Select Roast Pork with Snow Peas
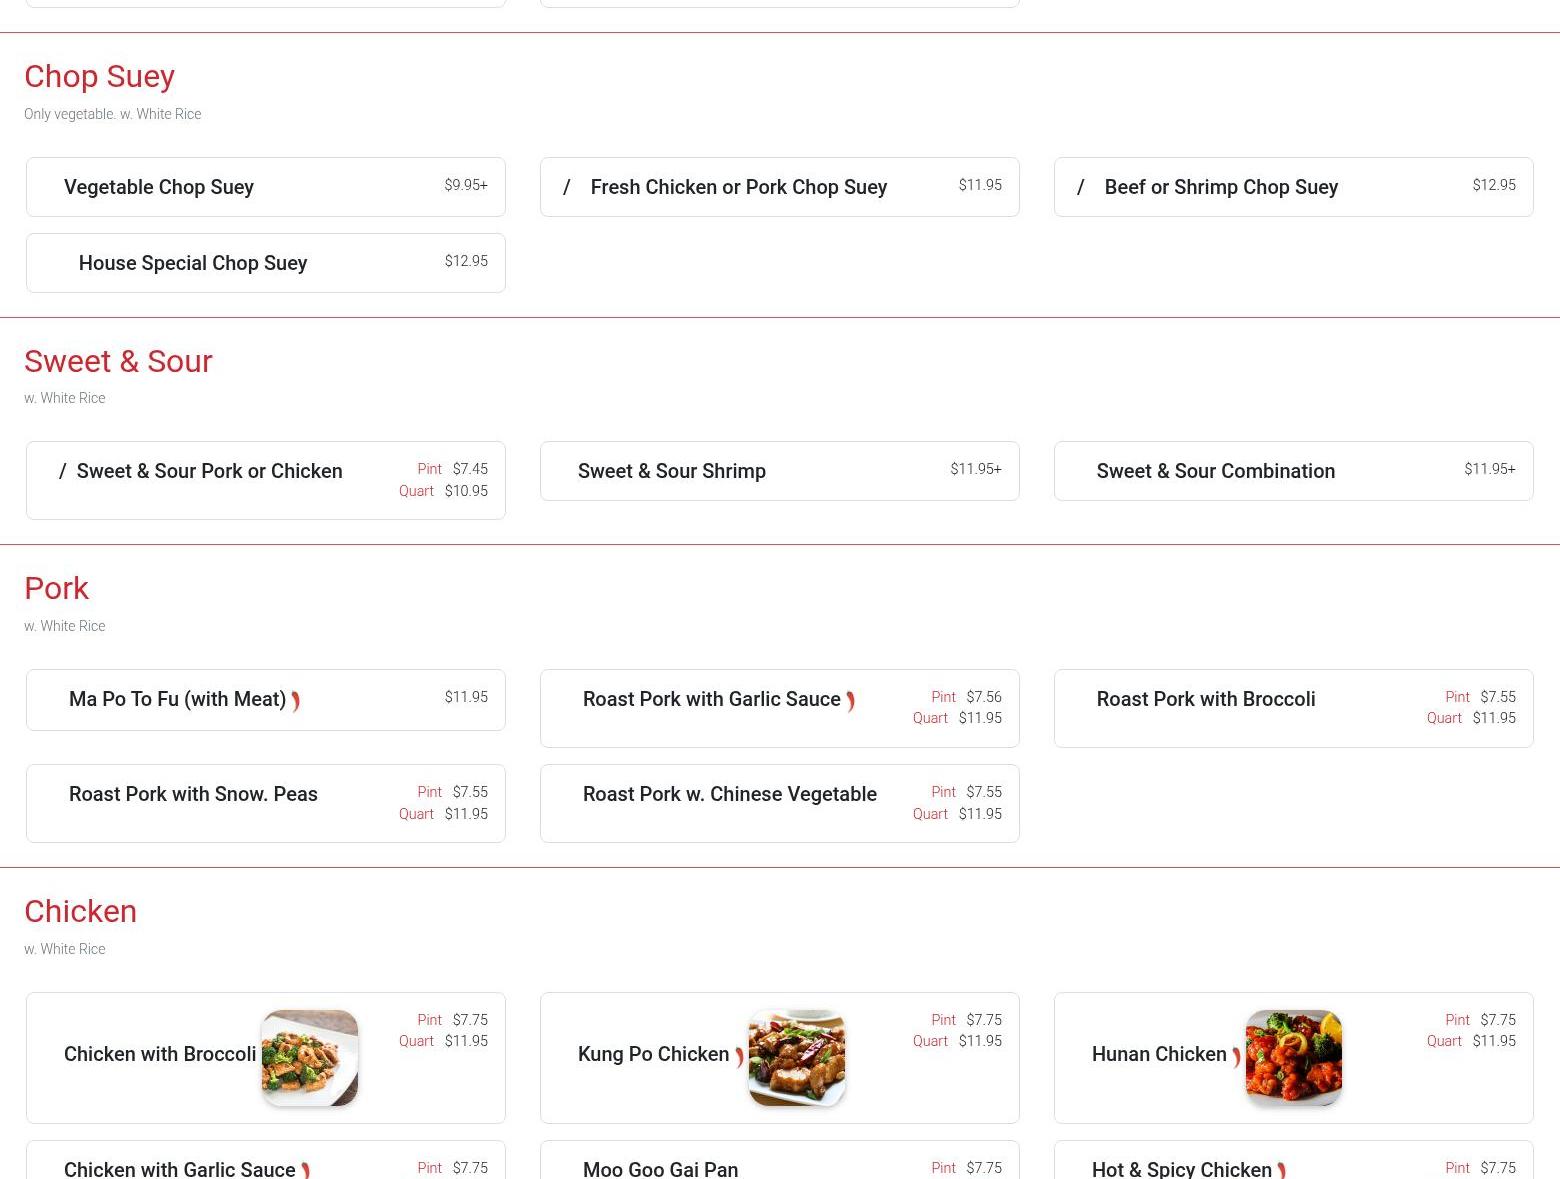This screenshot has height=1179, width=1560. pyautogui.click(x=193, y=794)
